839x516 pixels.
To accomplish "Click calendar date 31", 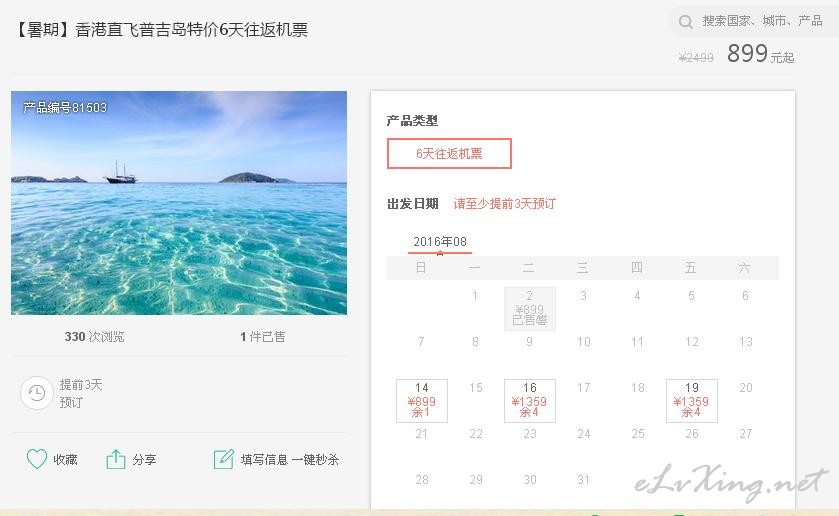I will [584, 480].
